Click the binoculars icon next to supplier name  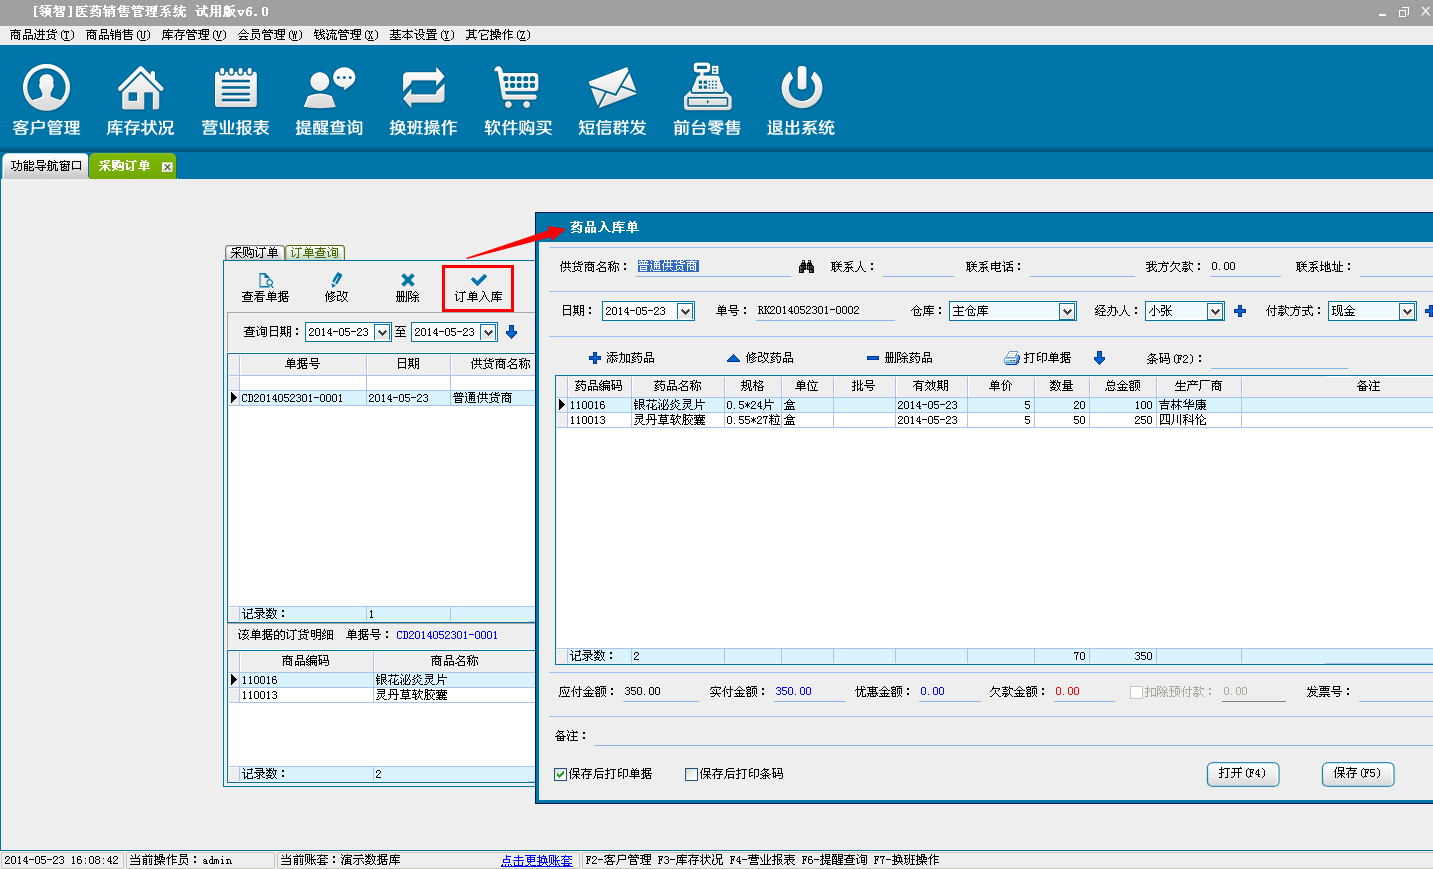click(x=807, y=267)
